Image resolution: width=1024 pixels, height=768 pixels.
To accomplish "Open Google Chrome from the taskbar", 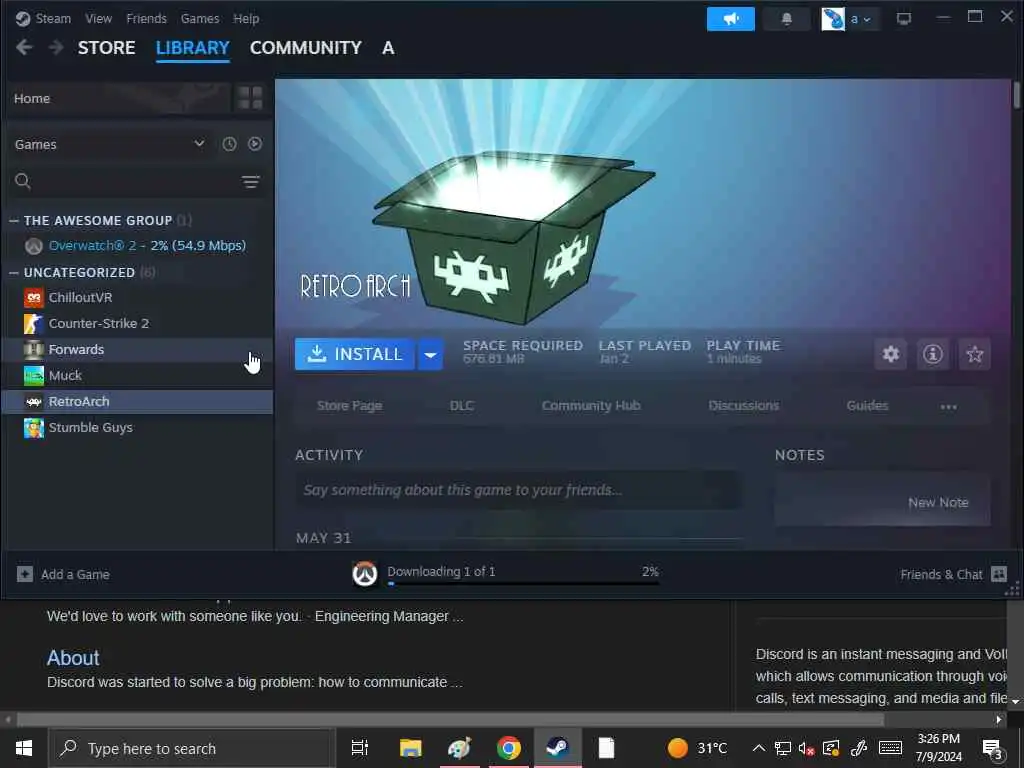I will pos(508,748).
